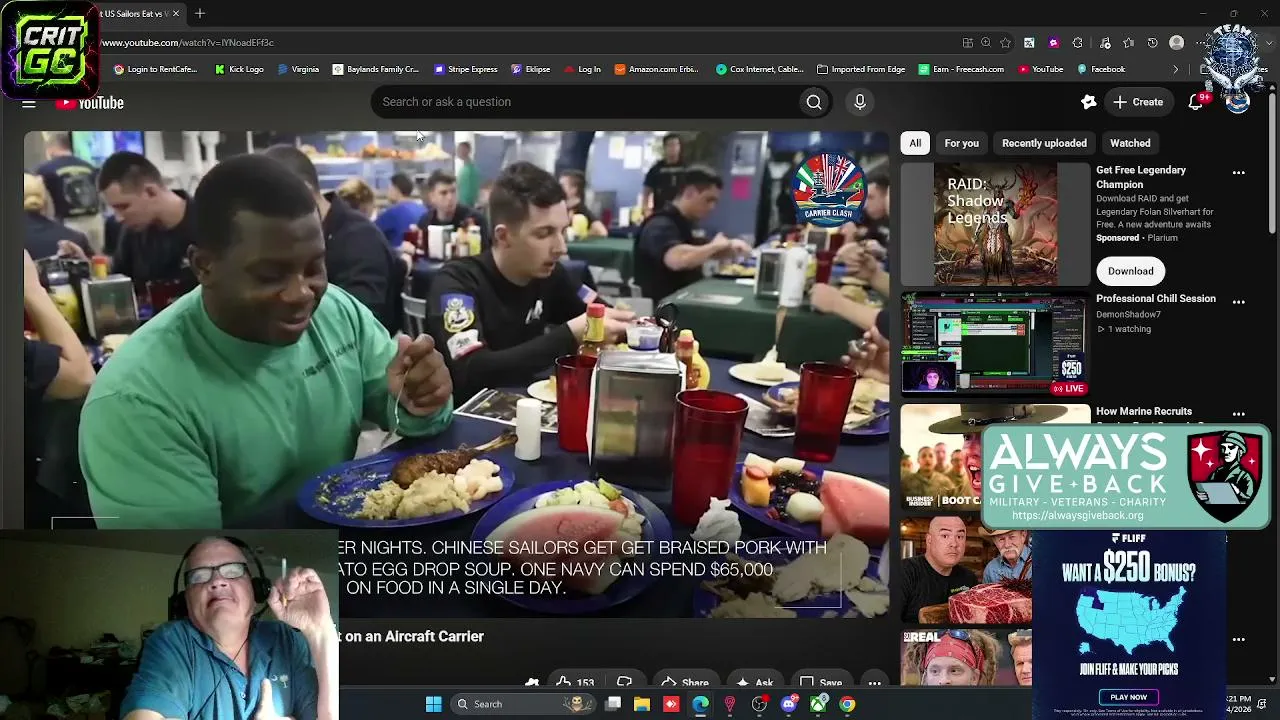Click the YouTube search magnifier button
Screen dimensions: 1280x720
click(814, 102)
